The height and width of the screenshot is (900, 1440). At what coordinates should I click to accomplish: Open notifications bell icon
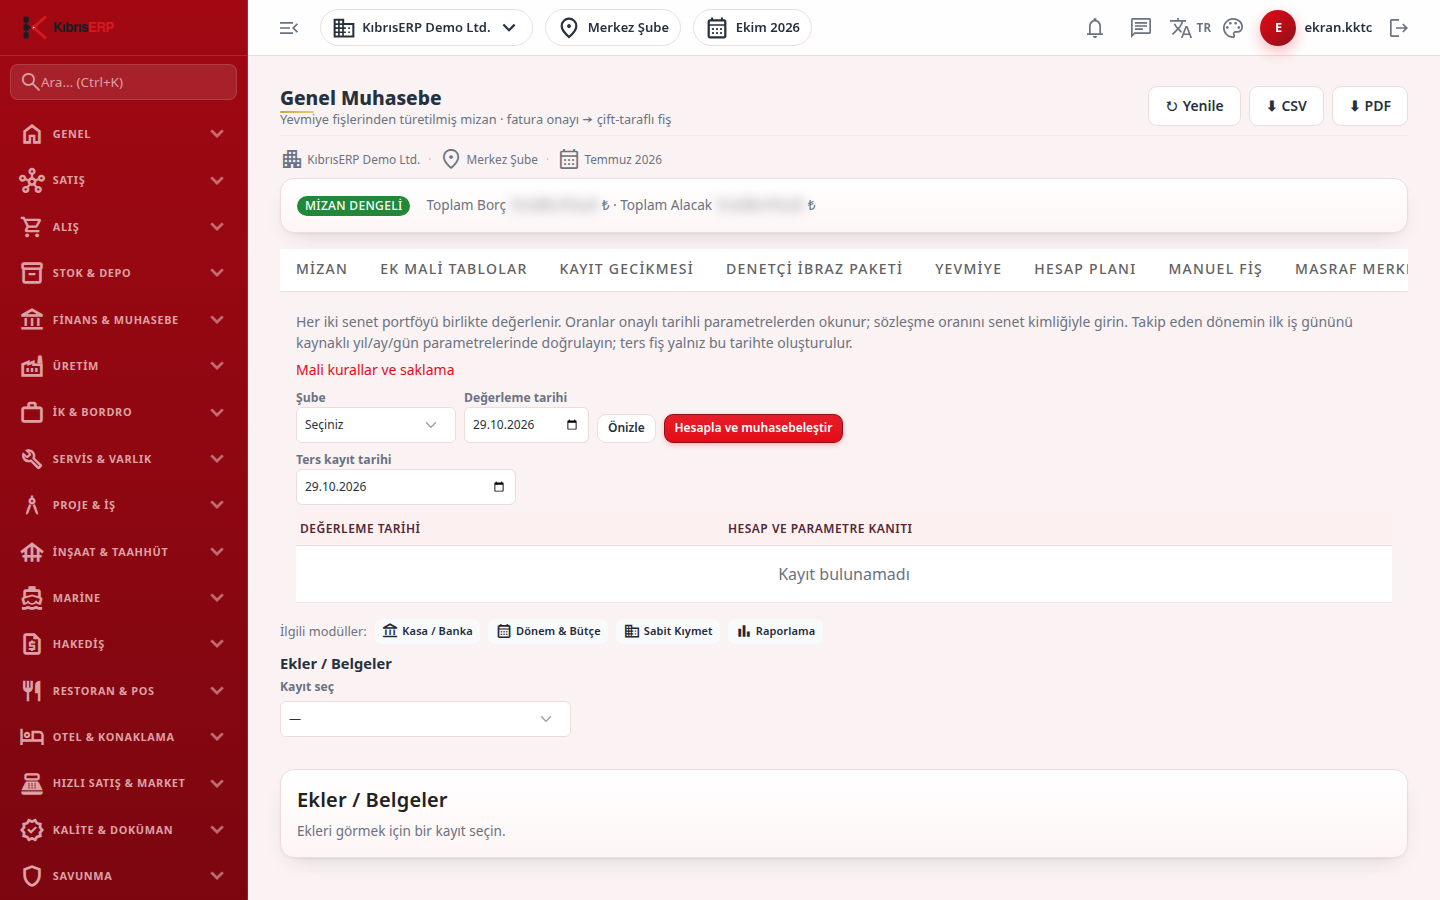click(1095, 28)
